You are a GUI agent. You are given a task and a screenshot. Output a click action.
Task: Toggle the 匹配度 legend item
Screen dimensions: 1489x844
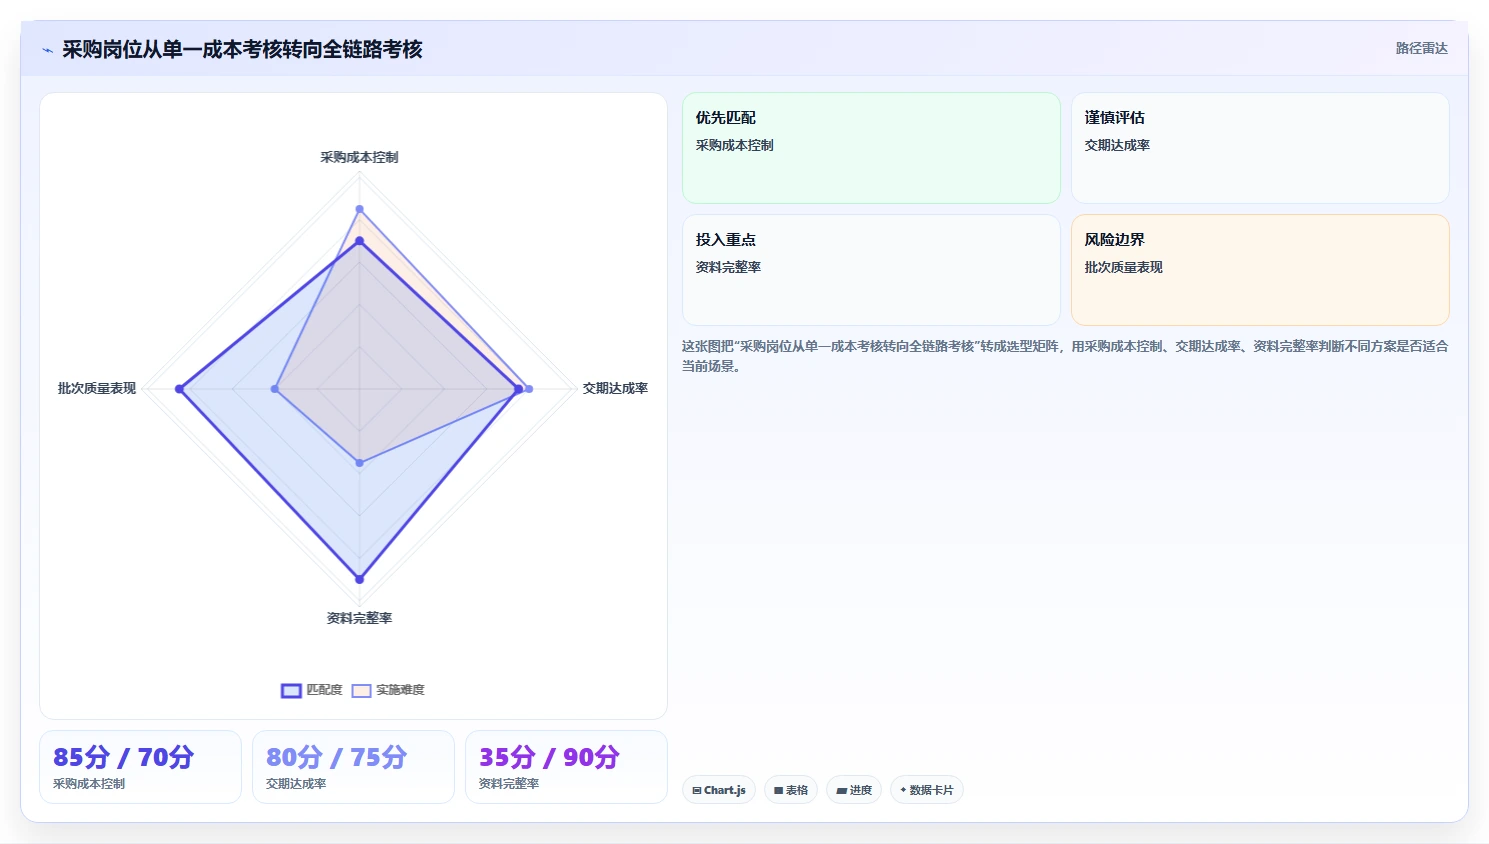pos(312,690)
